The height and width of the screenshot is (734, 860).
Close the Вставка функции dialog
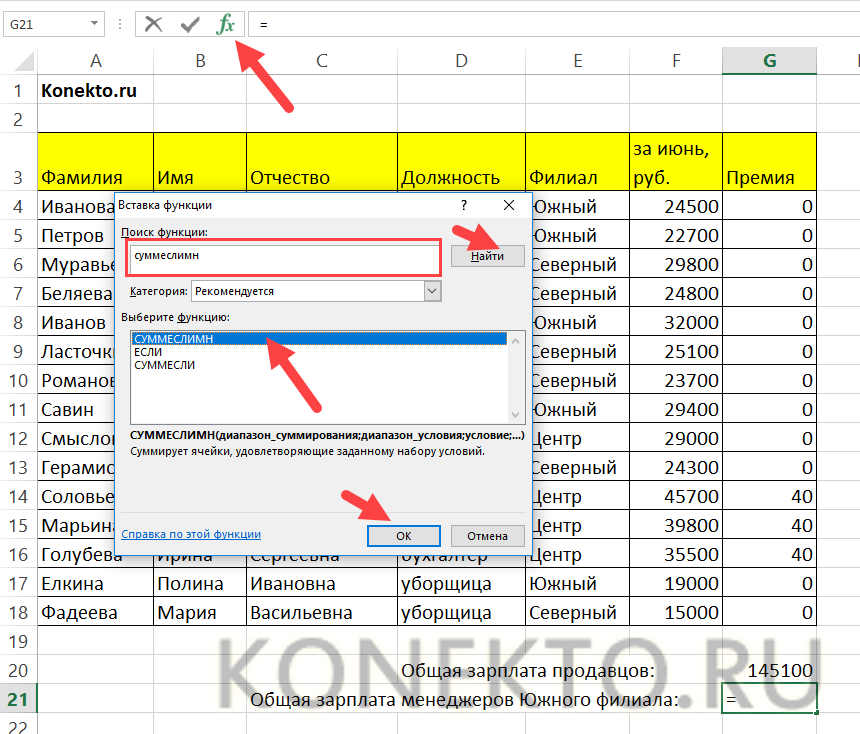click(x=508, y=205)
